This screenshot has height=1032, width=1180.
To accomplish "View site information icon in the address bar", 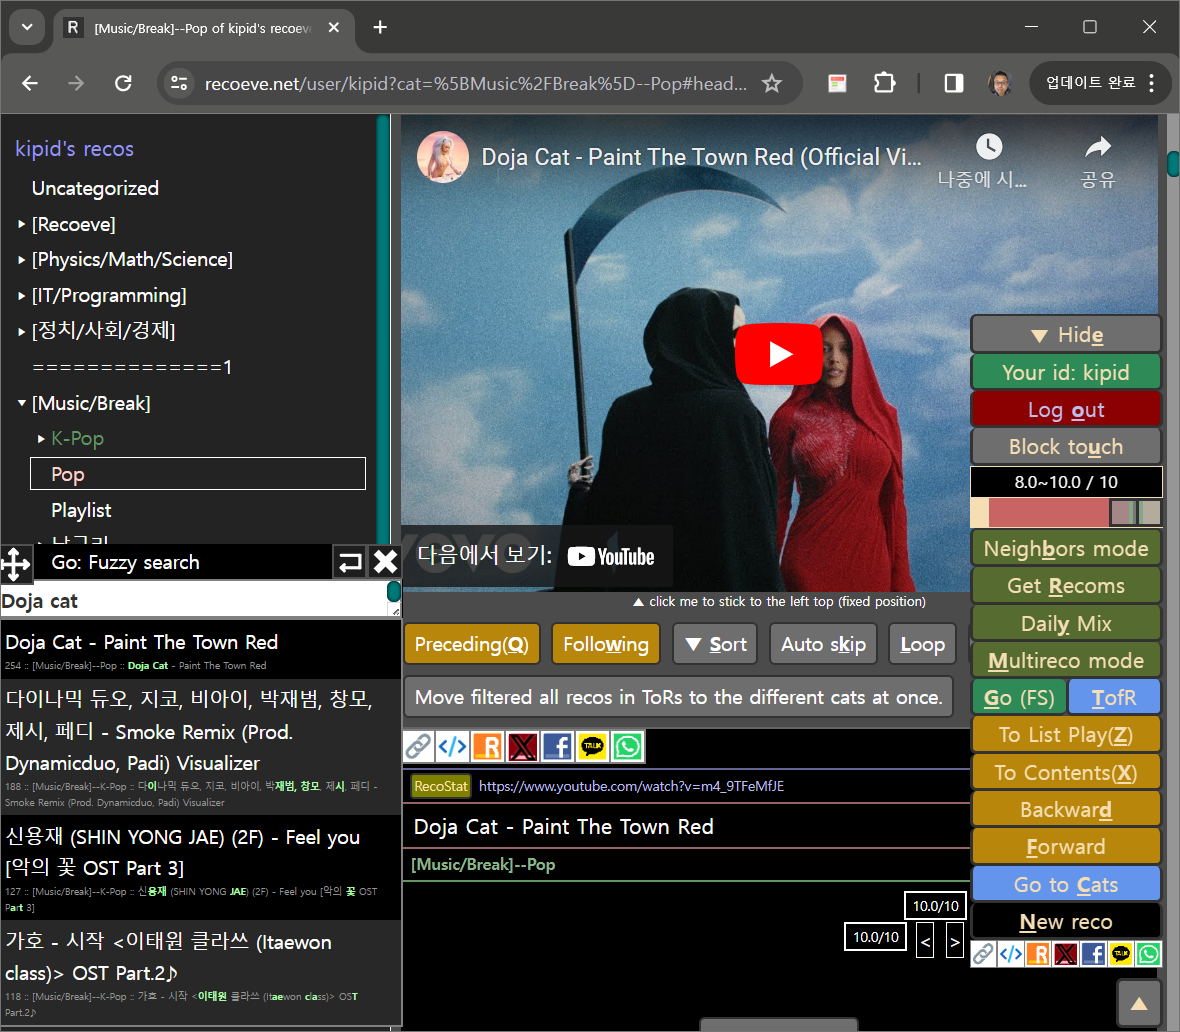I will coord(179,83).
